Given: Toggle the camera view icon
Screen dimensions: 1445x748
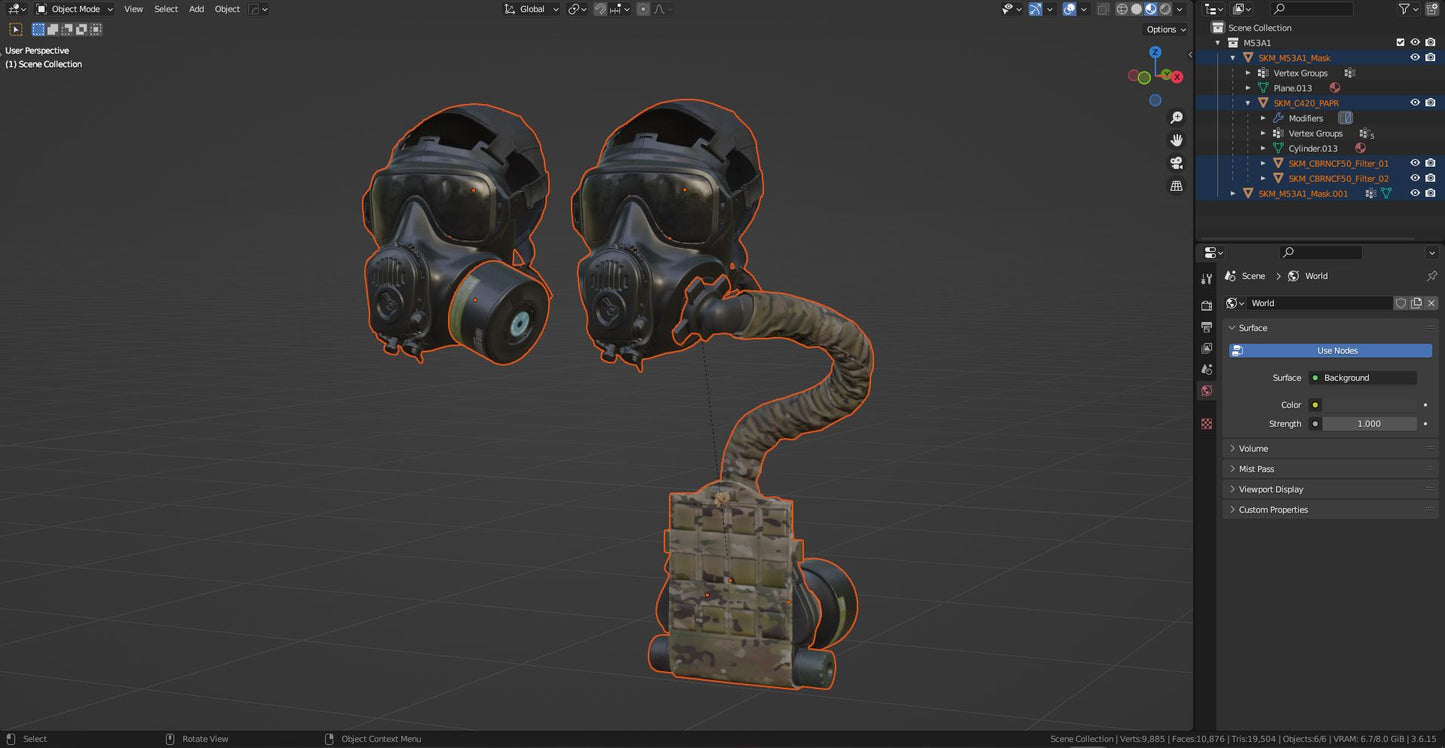Looking at the screenshot, I should click(1177, 163).
